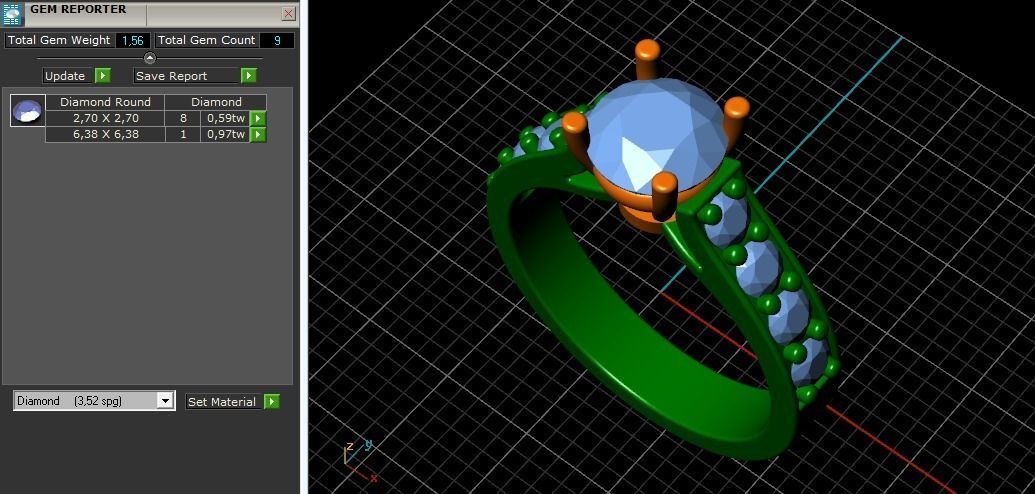This screenshot has height=494, width=1035.
Task: Click the '0,97tw' weight cell
Action: click(226, 135)
